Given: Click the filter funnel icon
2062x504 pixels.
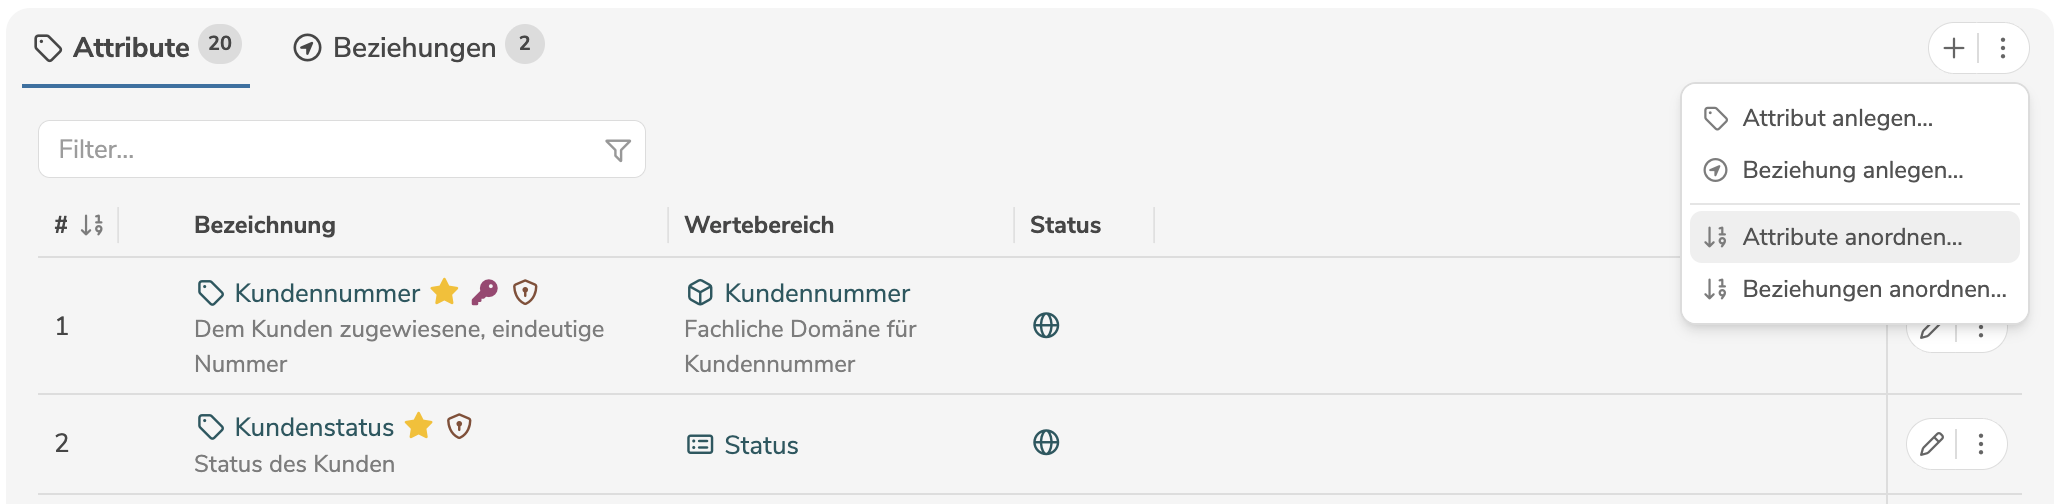Looking at the screenshot, I should 618,150.
